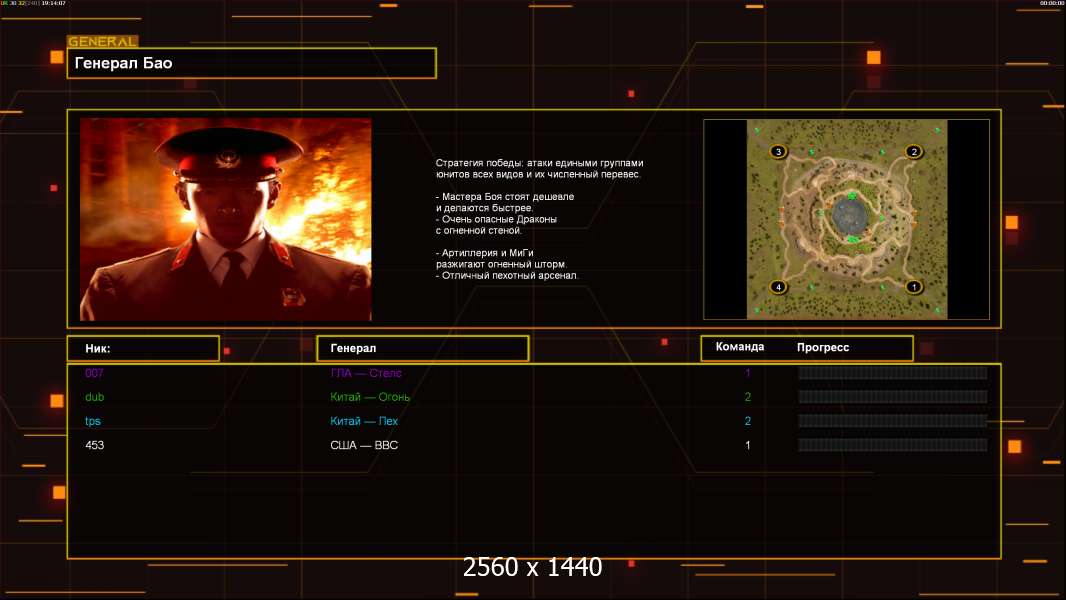The height and width of the screenshot is (600, 1066).
Task: Click the 2560 x 1440 resolution text
Action: [x=532, y=567]
